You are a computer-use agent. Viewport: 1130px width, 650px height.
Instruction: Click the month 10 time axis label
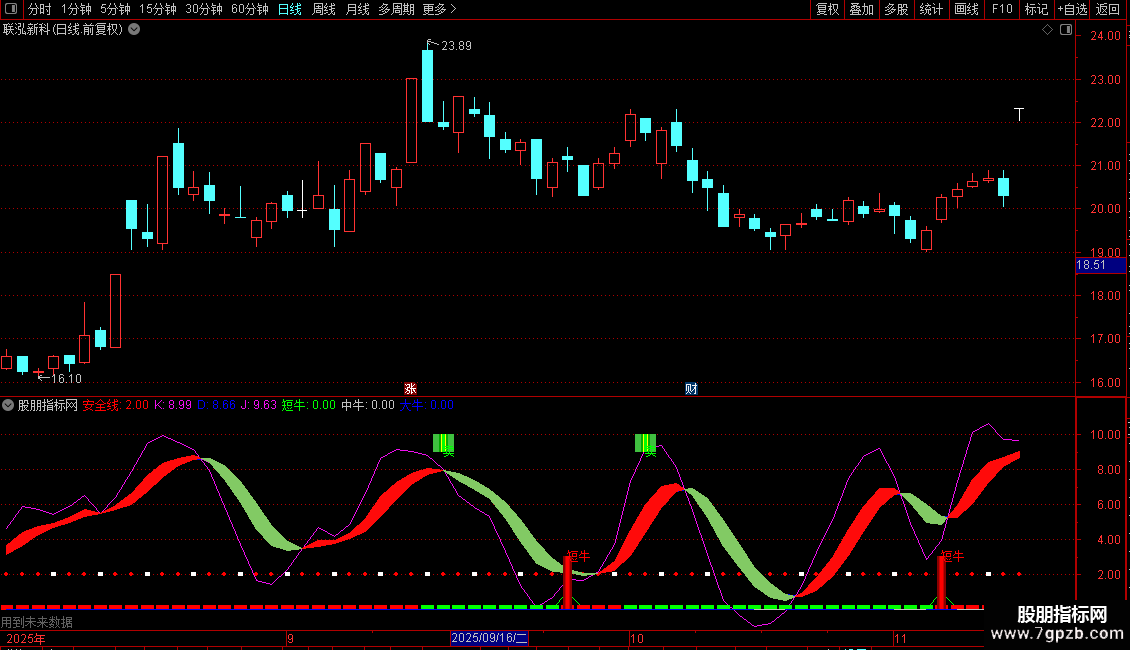pyautogui.click(x=636, y=639)
